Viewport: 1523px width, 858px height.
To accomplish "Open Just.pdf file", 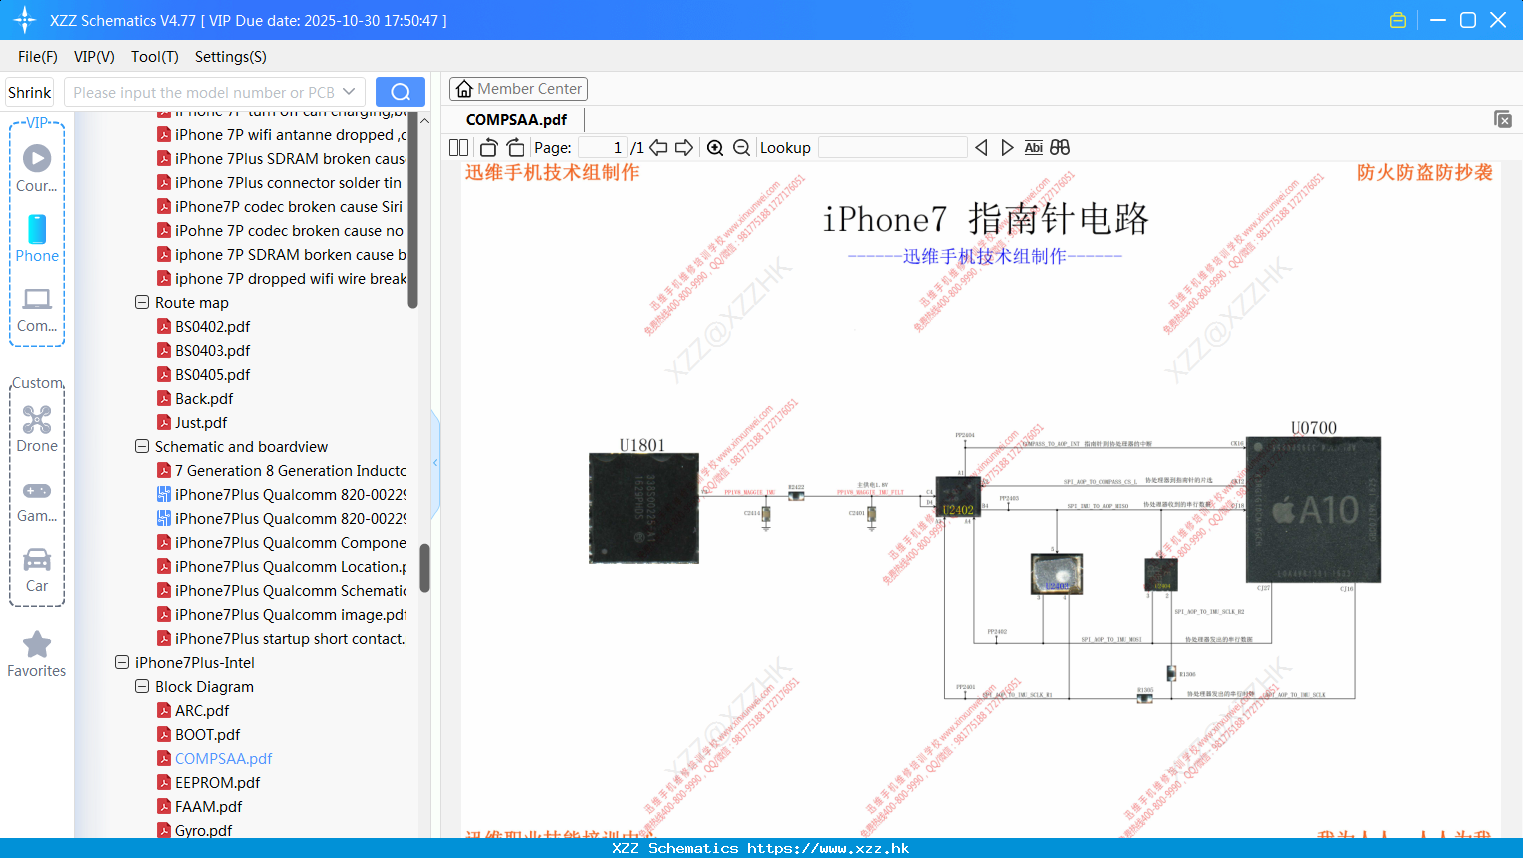I will pyautogui.click(x=201, y=422).
